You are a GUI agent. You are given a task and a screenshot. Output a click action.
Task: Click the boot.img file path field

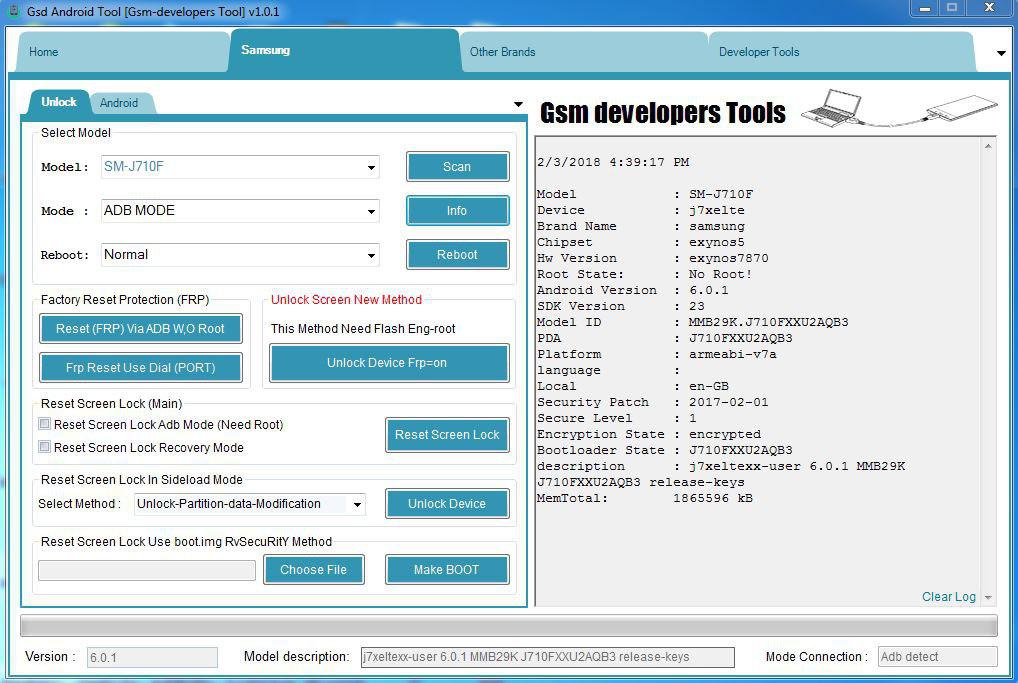147,570
